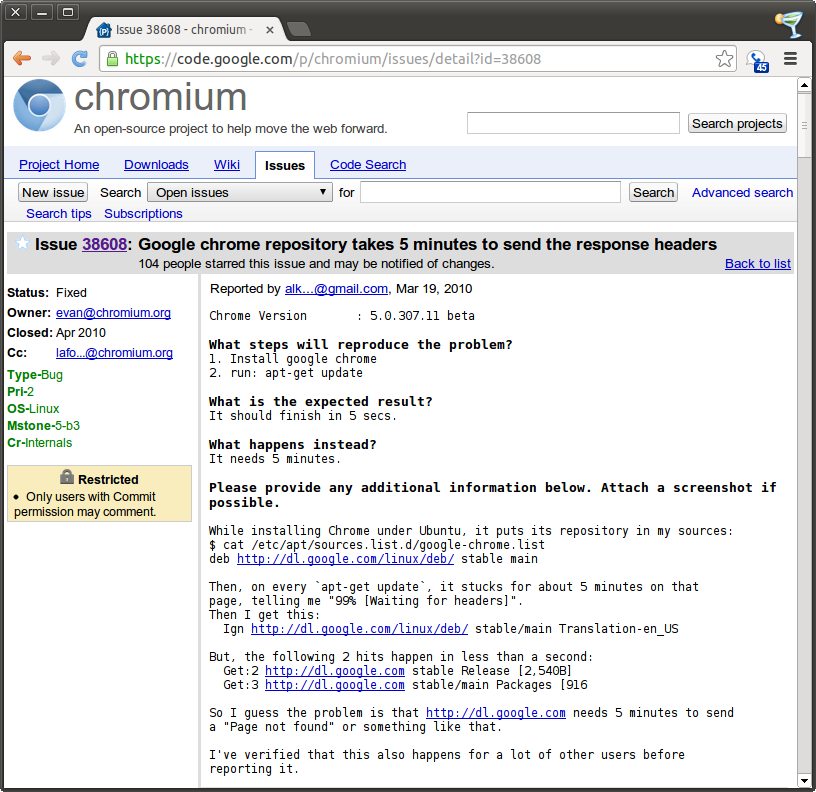Reload the page with the refresh icon
Image resolution: width=816 pixels, height=792 pixels.
[x=80, y=59]
